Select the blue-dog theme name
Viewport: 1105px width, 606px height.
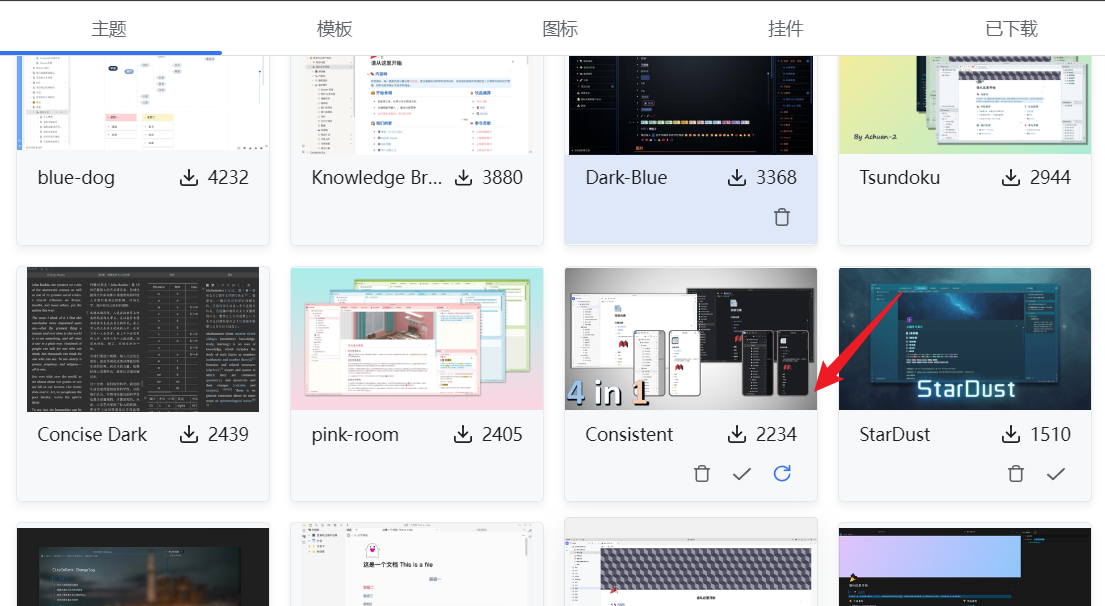click(76, 178)
